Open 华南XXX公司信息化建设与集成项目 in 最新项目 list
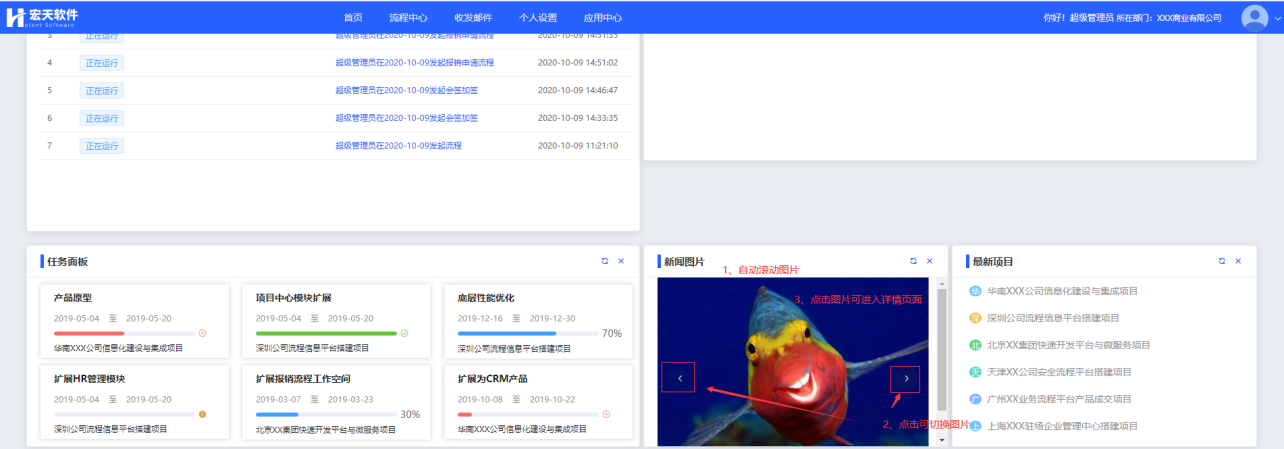1284x449 pixels. pyautogui.click(x=1062, y=291)
